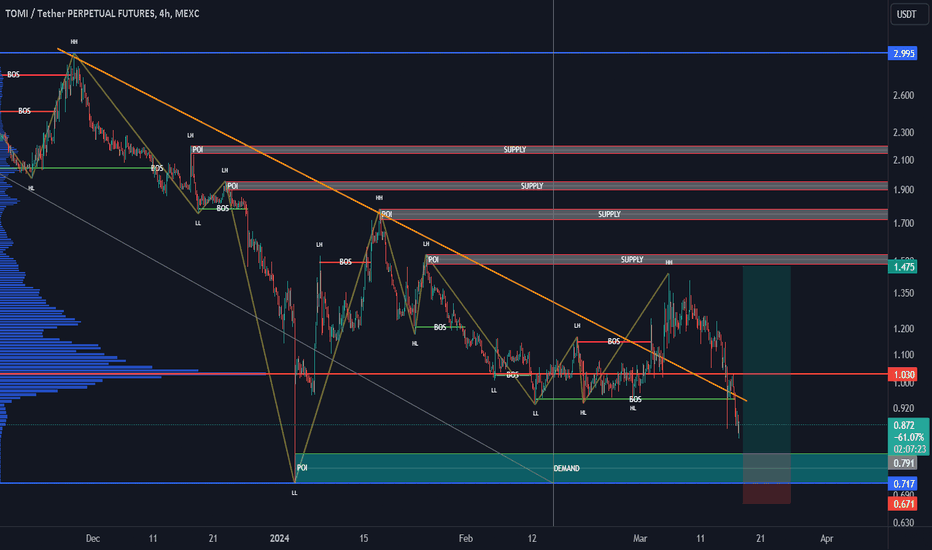This screenshot has height=550, width=932.
Task: Select the green long-position target box
Action: (x=767, y=360)
